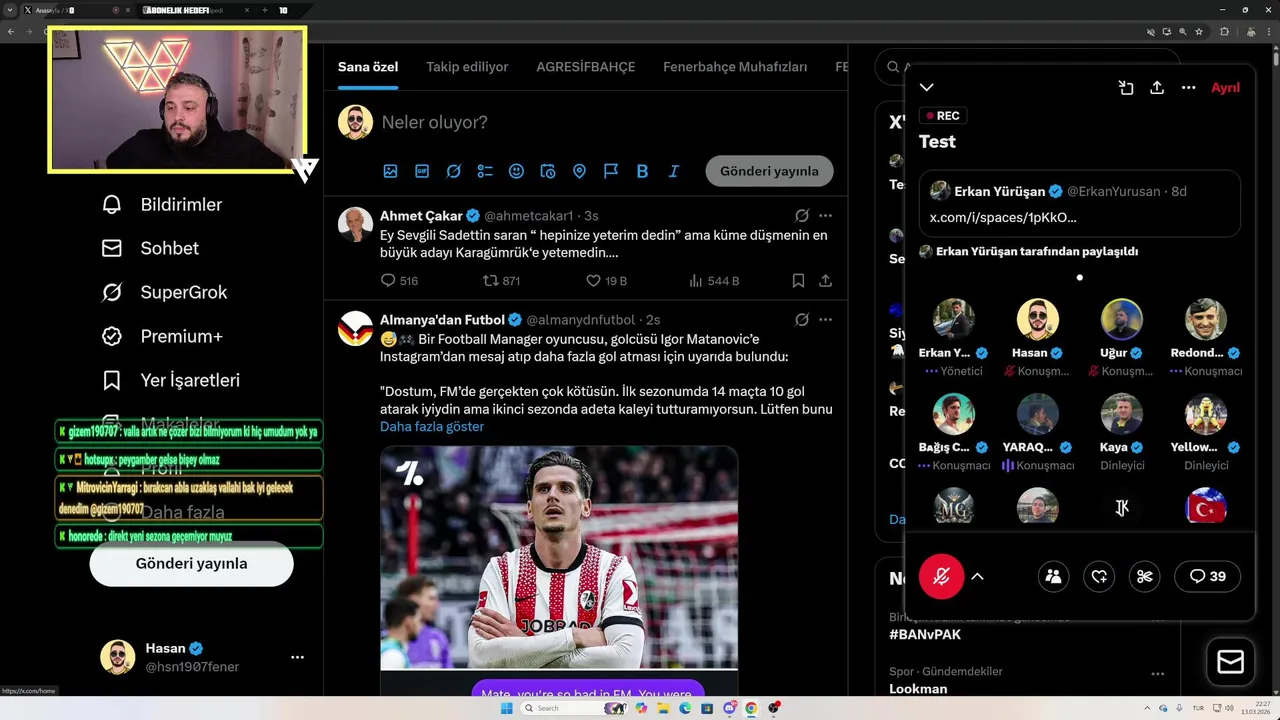Open Hasan account switcher menu
This screenshot has height=720, width=1280.
[x=297, y=657]
